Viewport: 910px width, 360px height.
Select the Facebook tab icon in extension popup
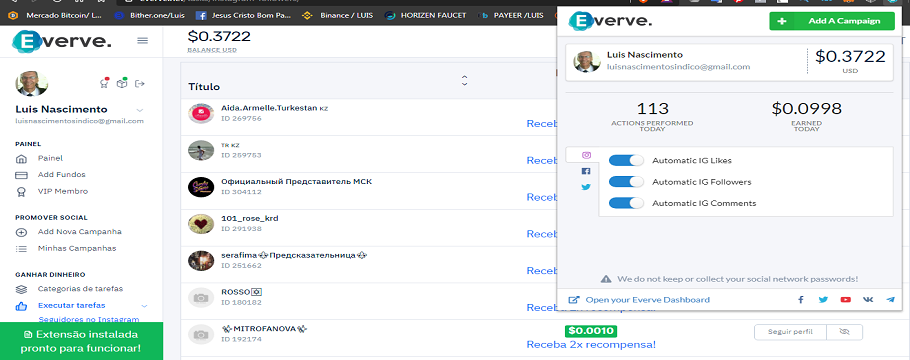tap(586, 171)
